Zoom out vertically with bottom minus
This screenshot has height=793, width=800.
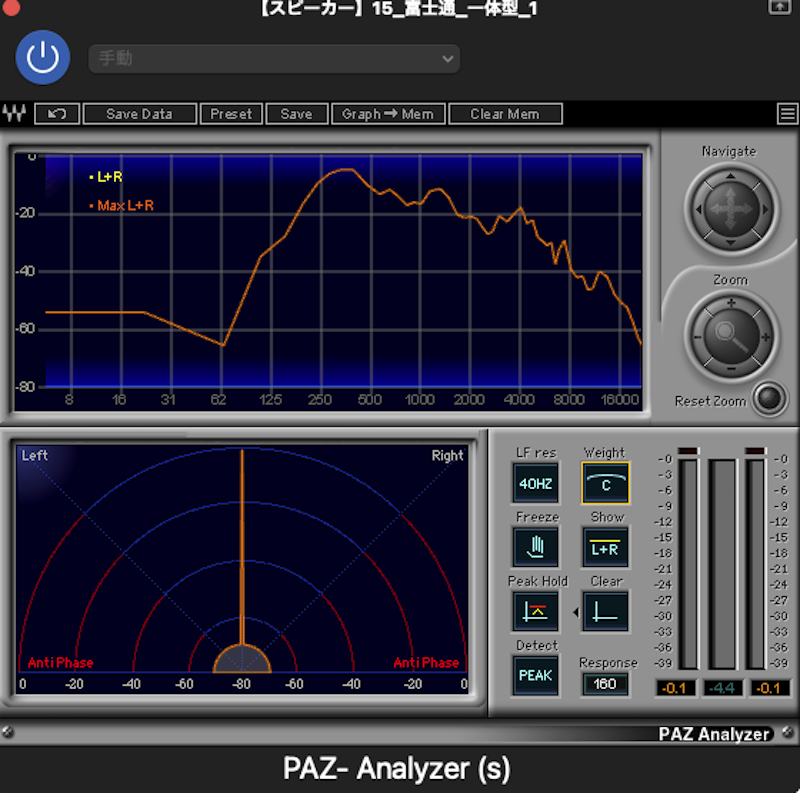click(731, 368)
